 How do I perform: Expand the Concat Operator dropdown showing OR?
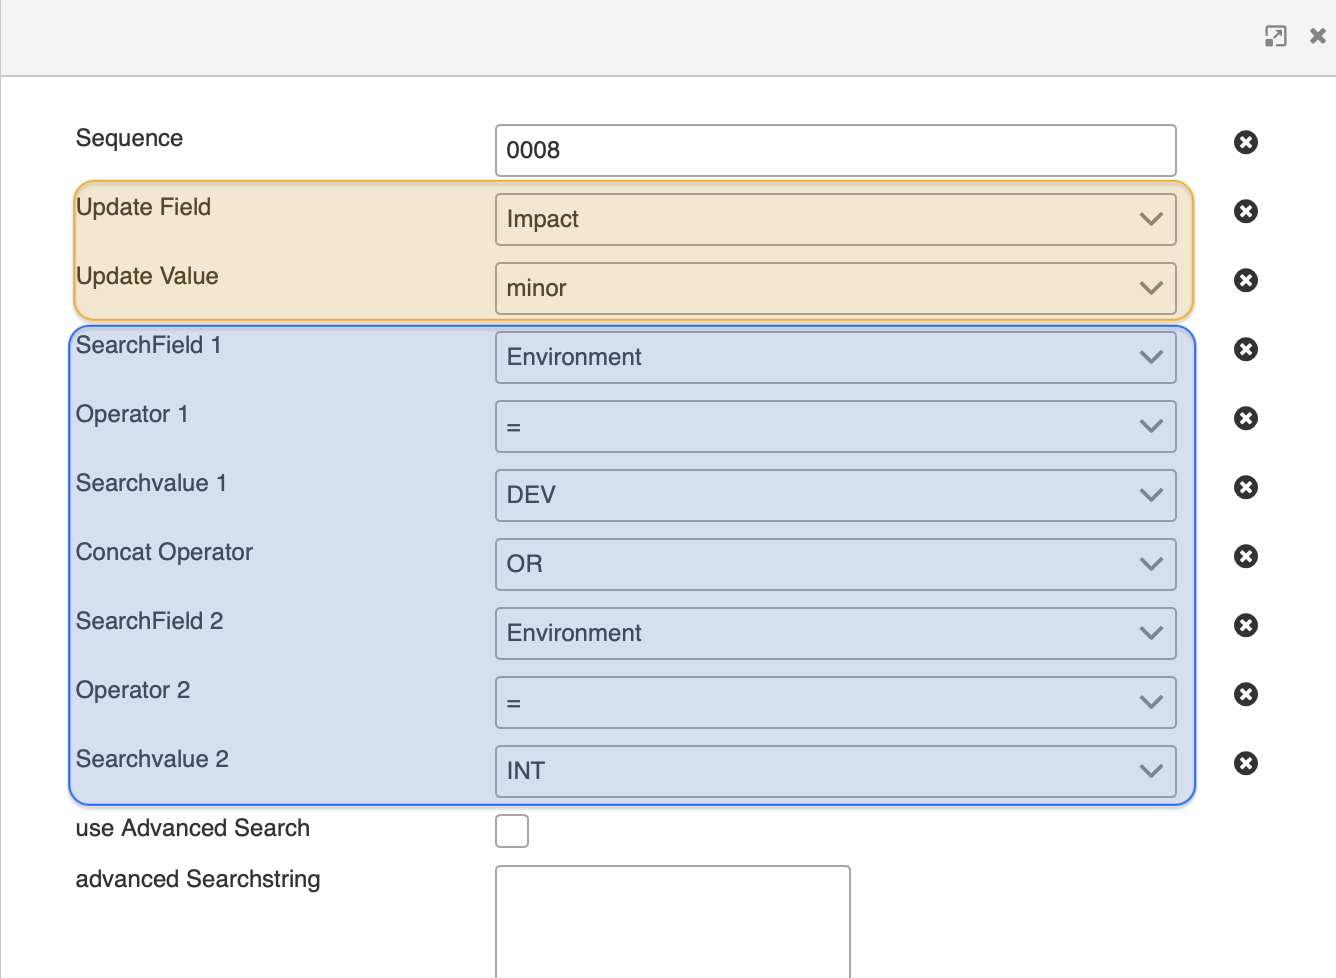point(835,564)
